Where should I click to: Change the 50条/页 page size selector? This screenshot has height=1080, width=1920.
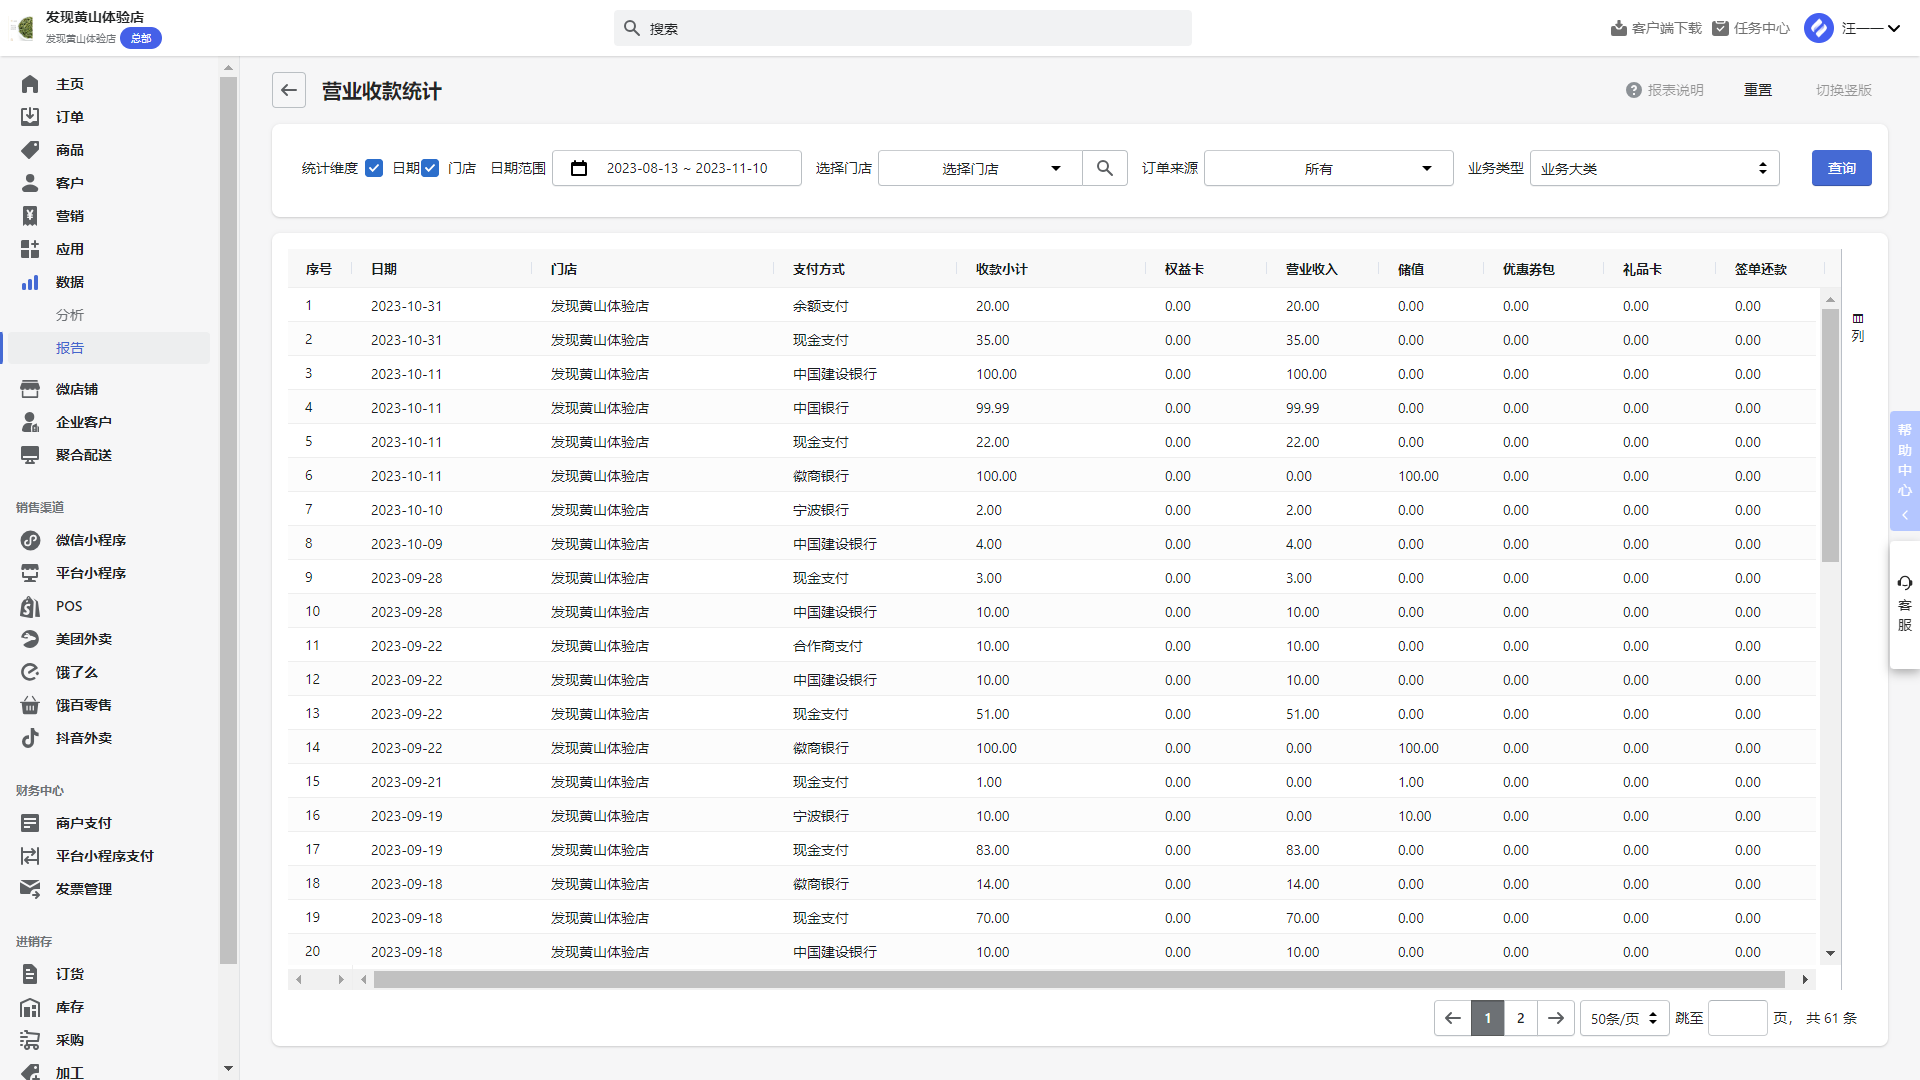1624,1018
